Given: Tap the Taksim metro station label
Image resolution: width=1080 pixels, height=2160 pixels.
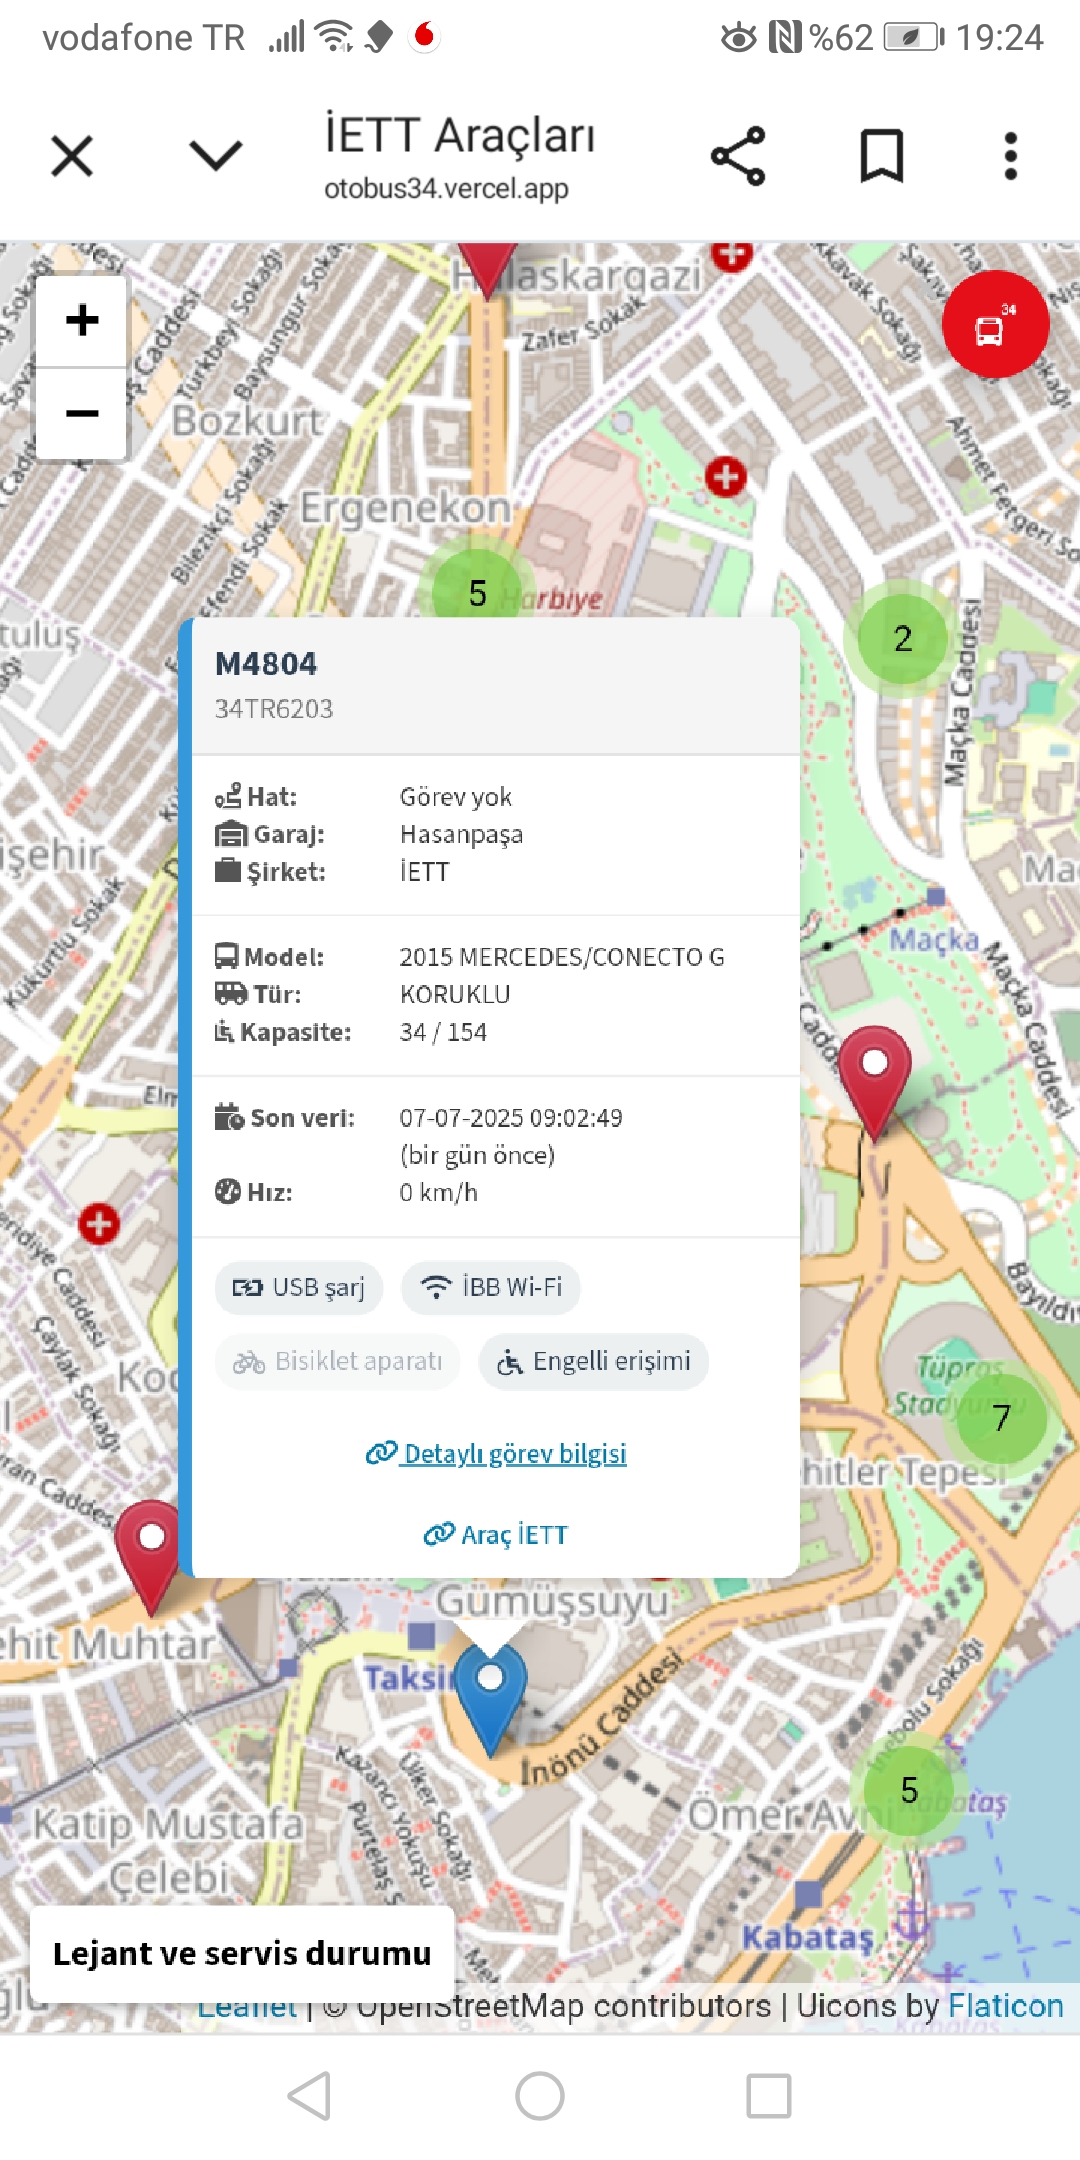Looking at the screenshot, I should pyautogui.click(x=408, y=1677).
